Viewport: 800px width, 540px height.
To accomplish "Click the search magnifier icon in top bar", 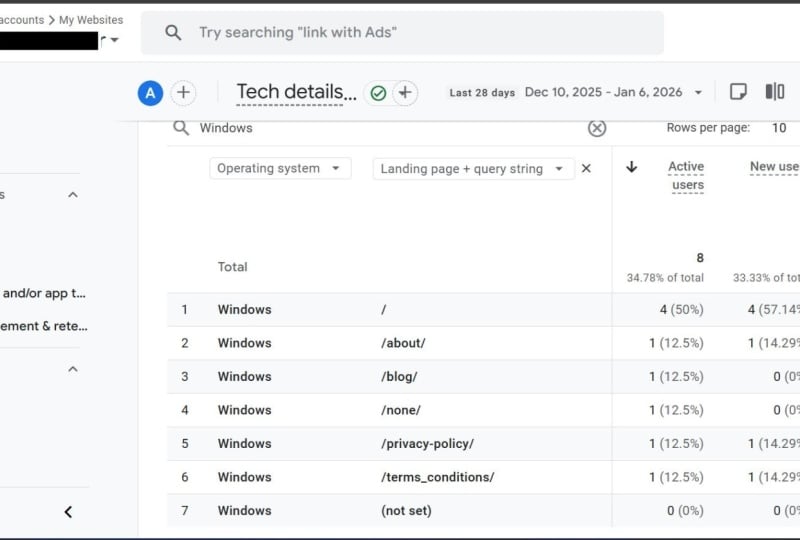I will click(173, 33).
